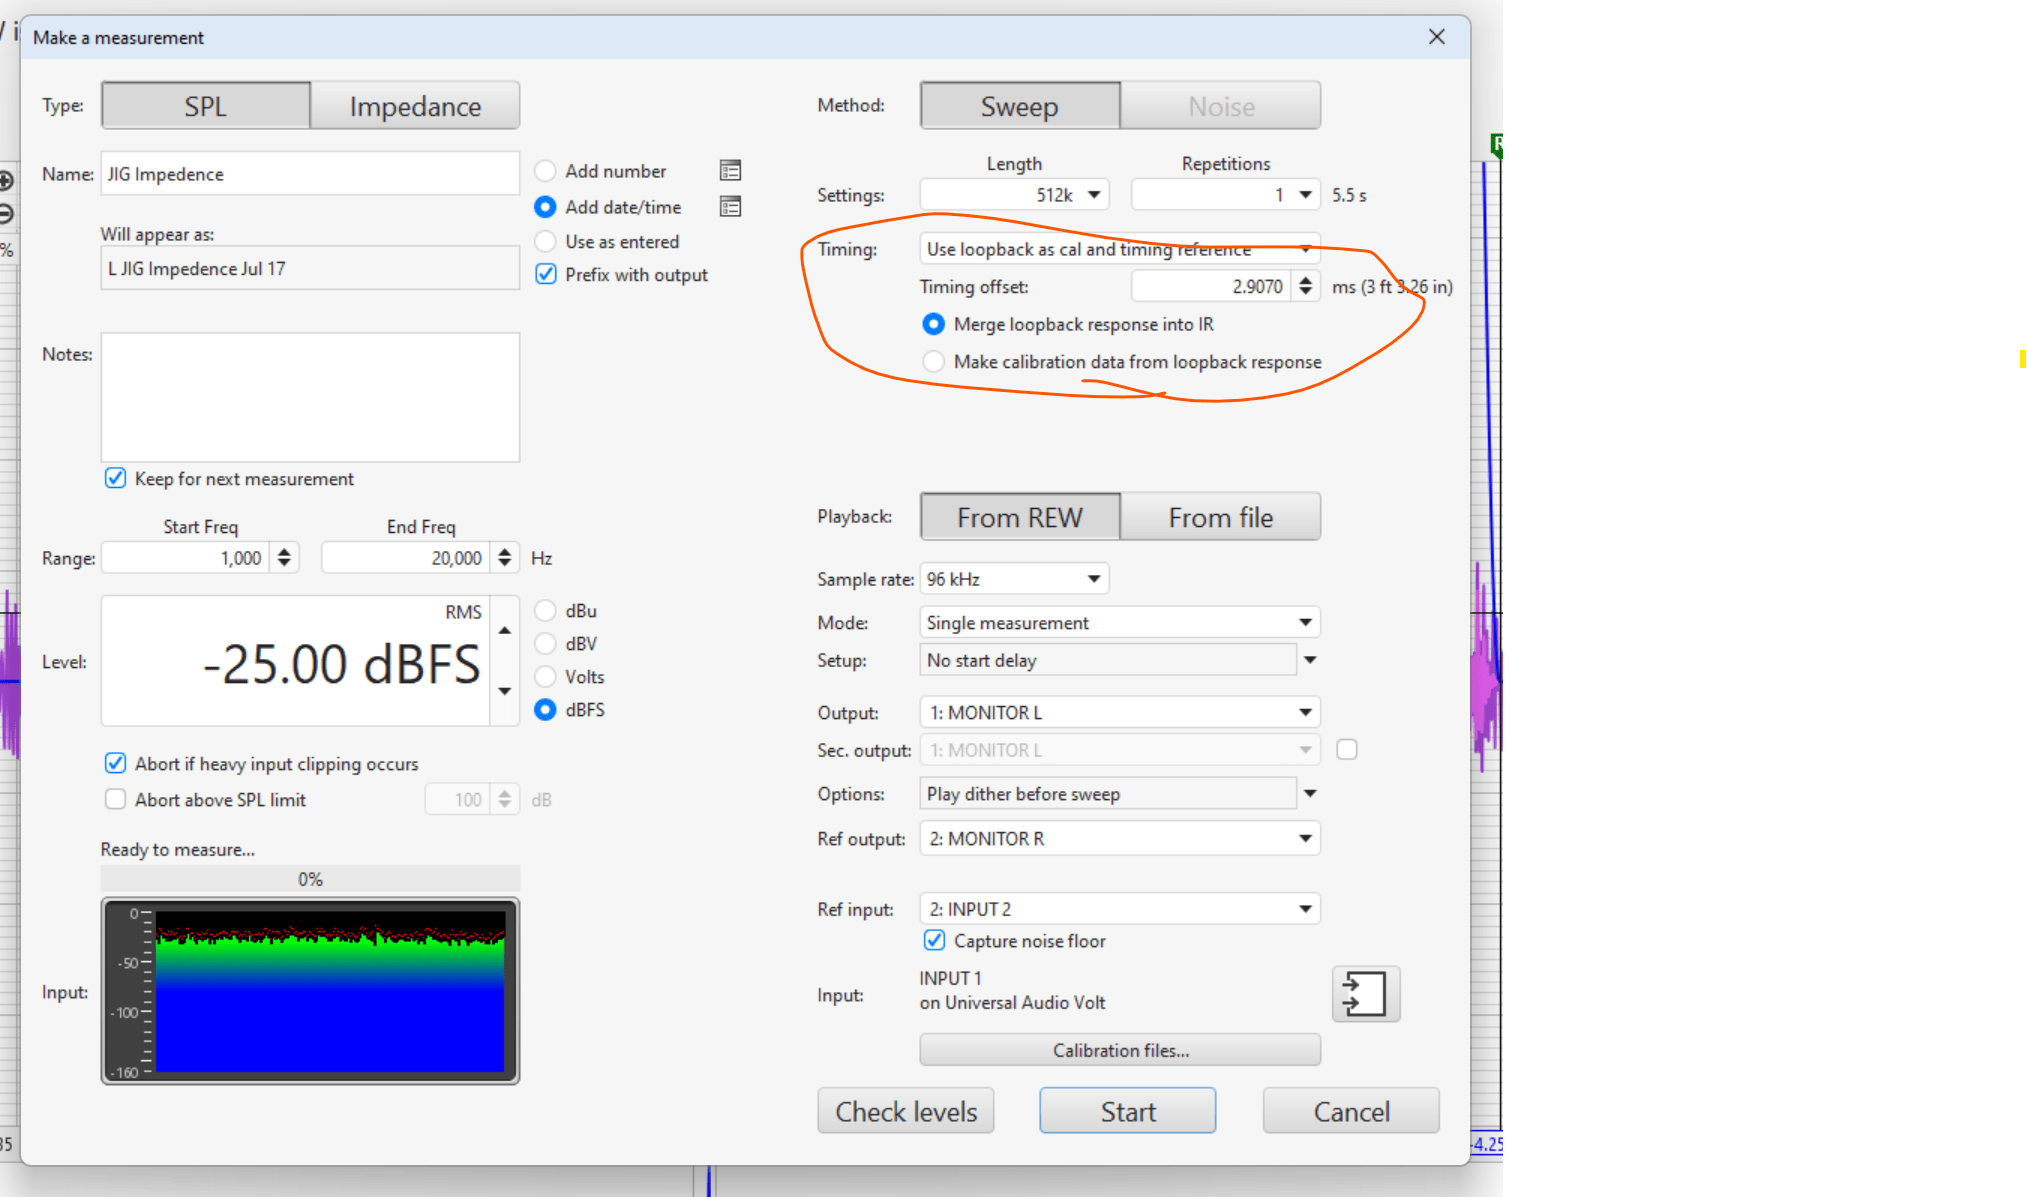
Task: Open the Sample rate dropdown
Action: (1014, 579)
